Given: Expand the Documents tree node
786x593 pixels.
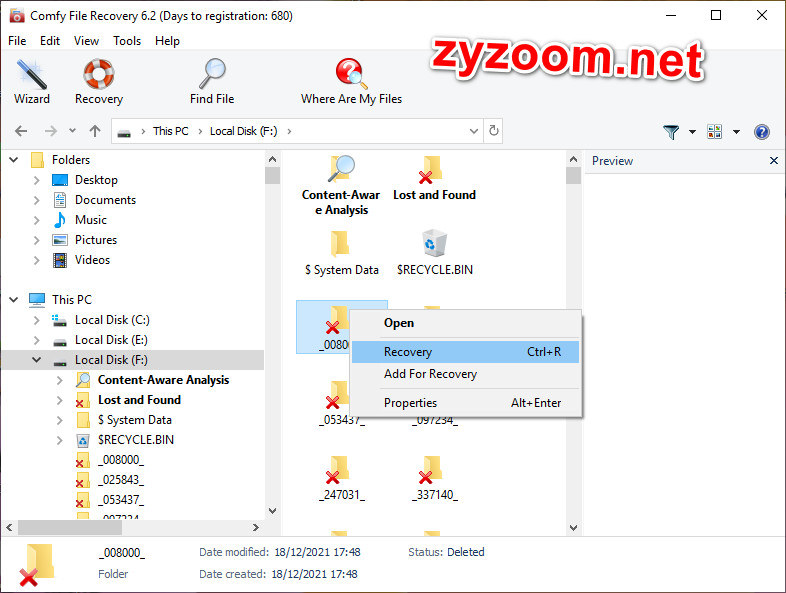Looking at the screenshot, I should (36, 200).
